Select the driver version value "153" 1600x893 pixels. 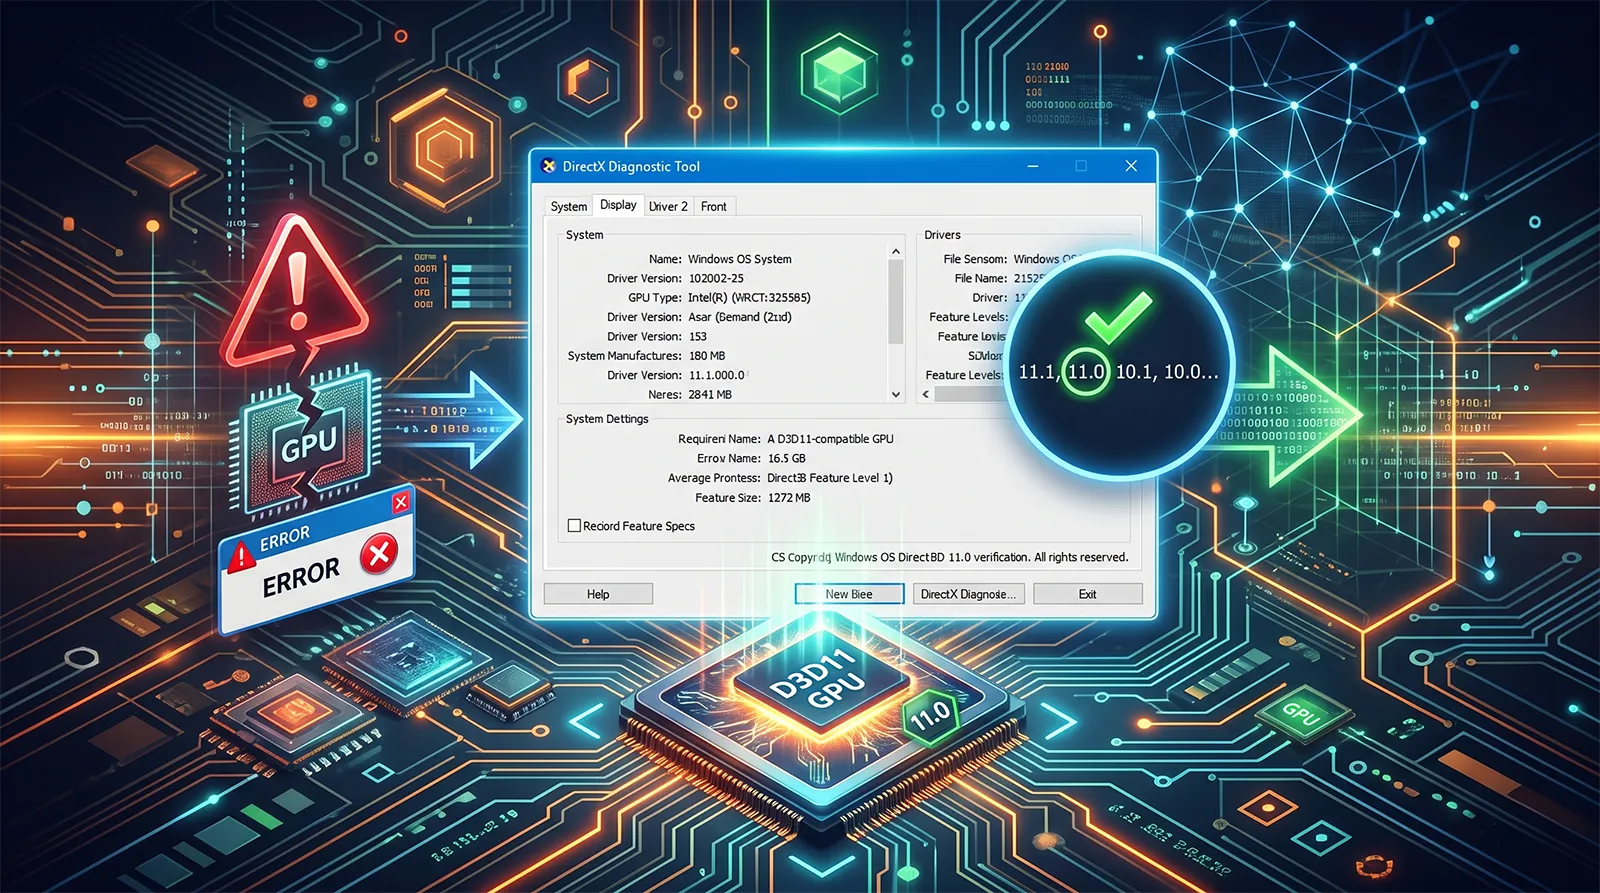698,337
